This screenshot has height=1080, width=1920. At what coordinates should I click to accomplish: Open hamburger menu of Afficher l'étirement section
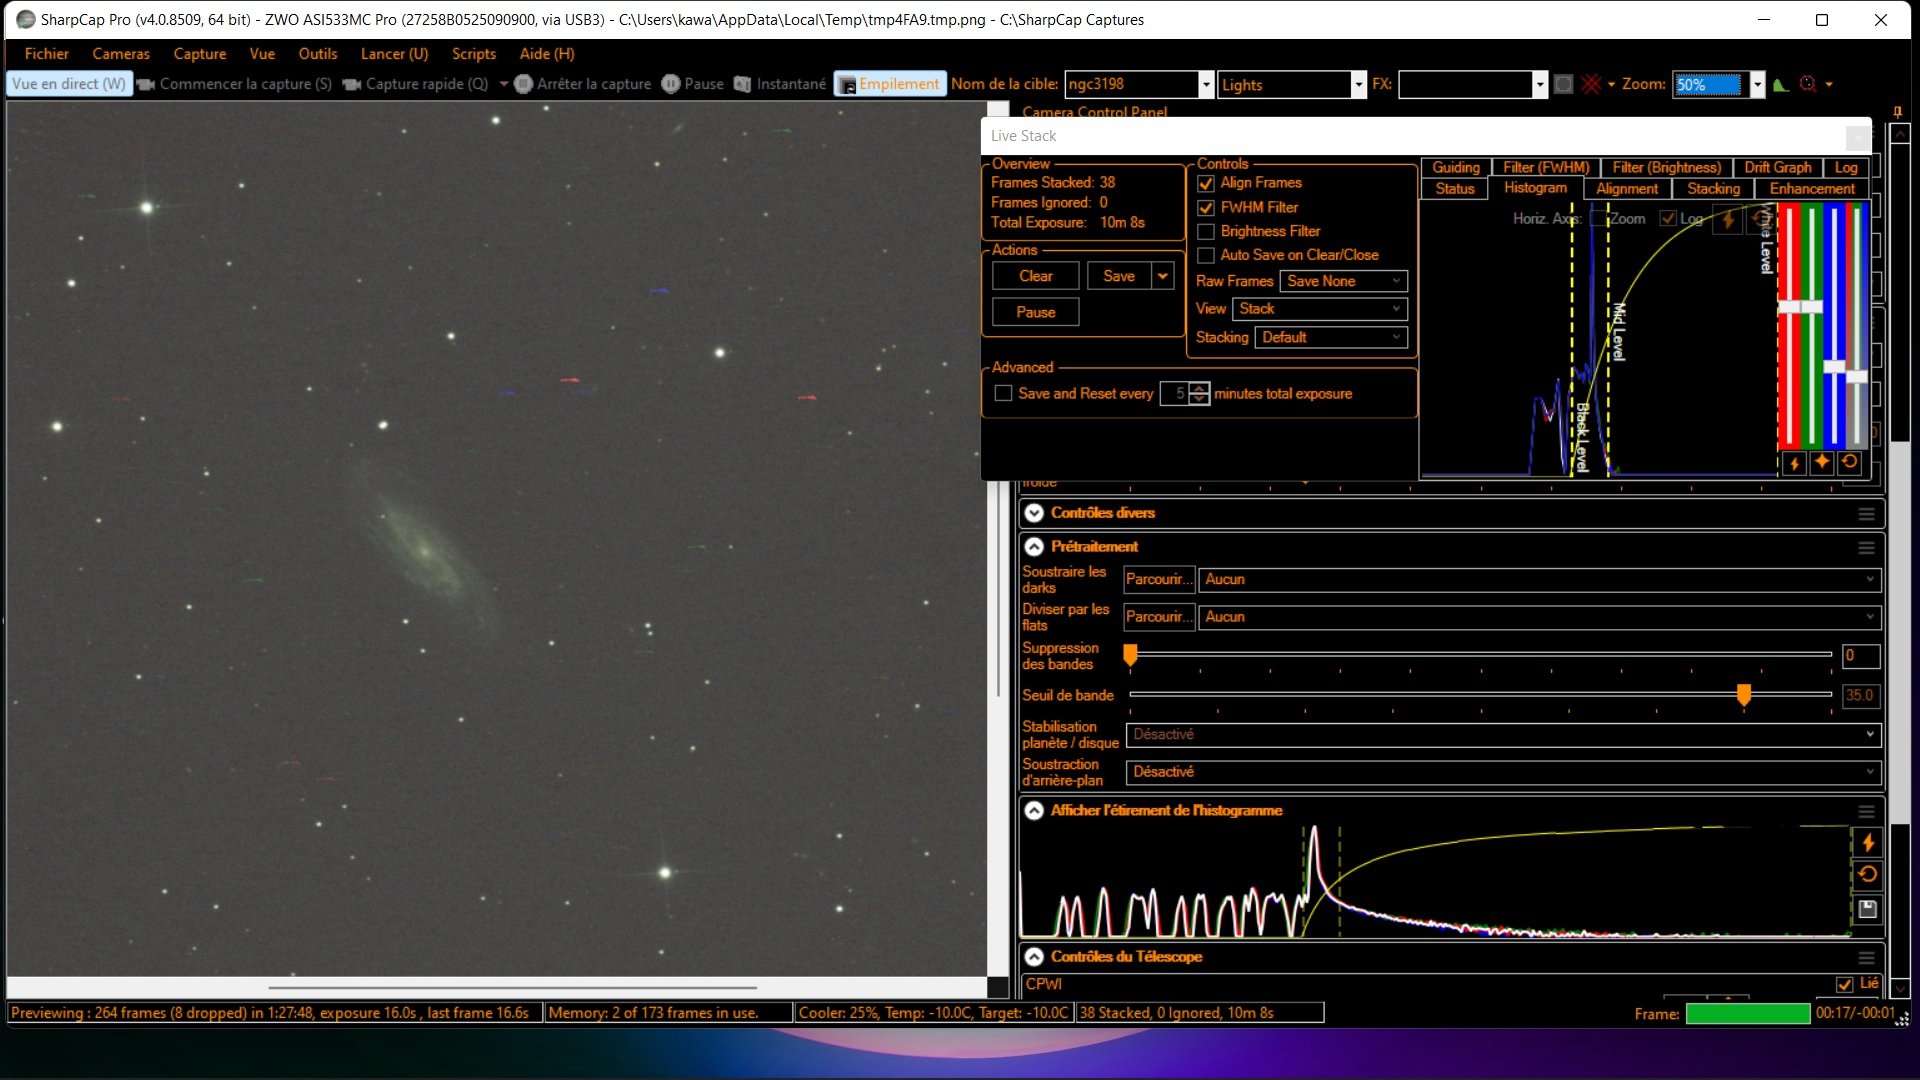click(1866, 812)
